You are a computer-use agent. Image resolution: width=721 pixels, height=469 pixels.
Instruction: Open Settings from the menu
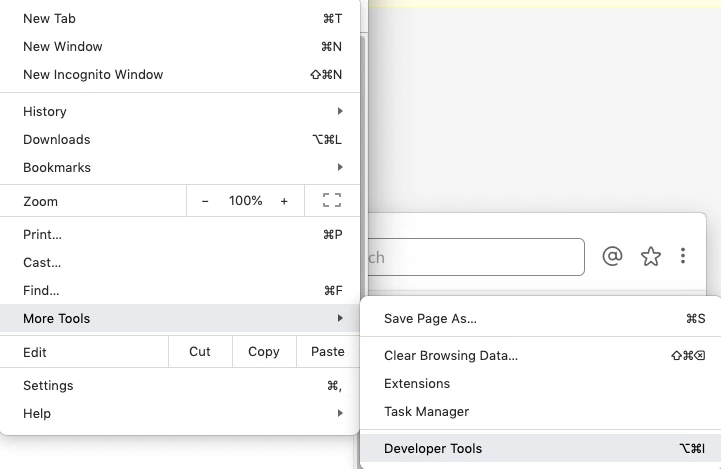179,385
